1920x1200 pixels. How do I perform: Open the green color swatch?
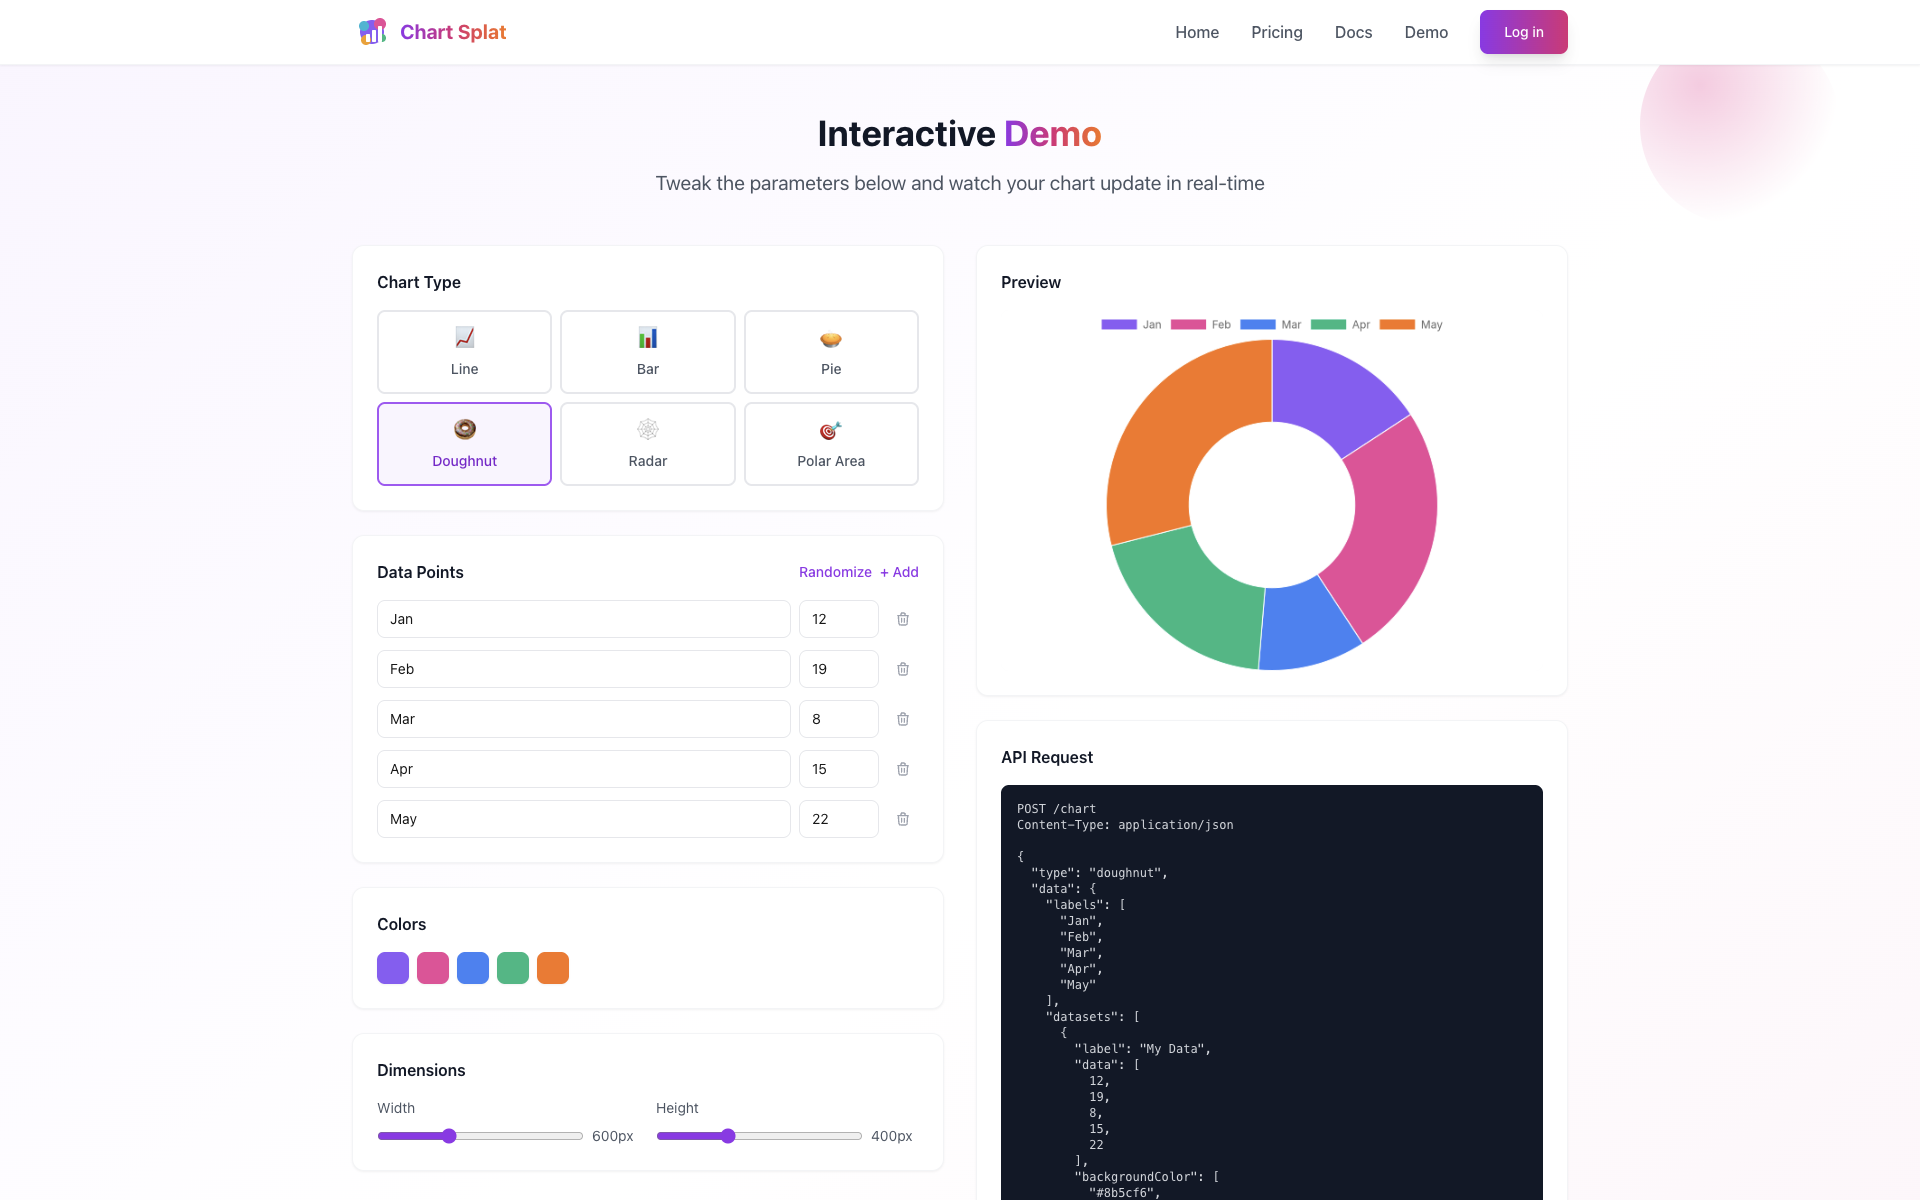512,968
